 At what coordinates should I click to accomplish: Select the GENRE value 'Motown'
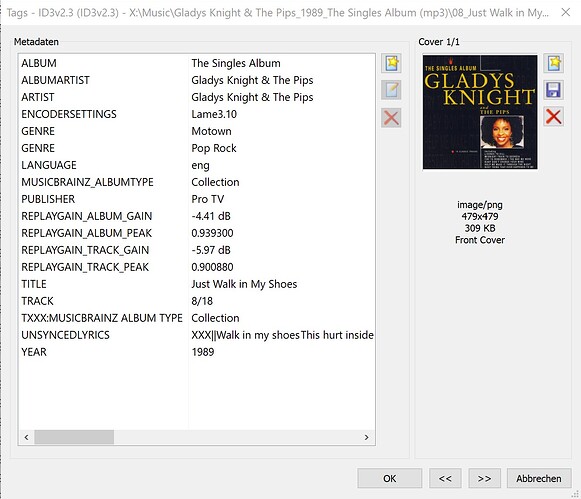click(x=211, y=132)
